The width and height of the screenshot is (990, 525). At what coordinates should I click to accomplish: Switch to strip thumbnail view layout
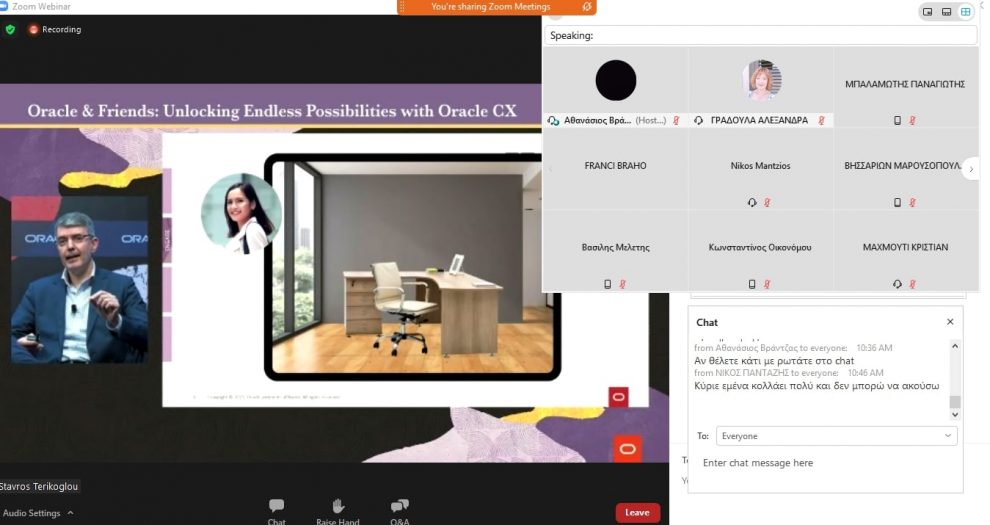(x=947, y=12)
